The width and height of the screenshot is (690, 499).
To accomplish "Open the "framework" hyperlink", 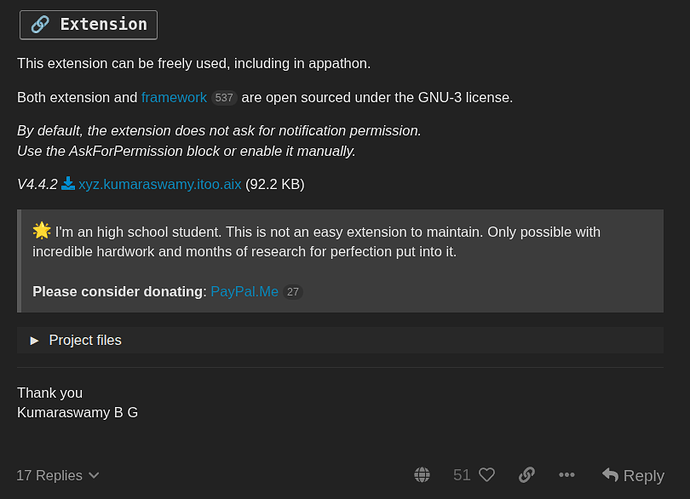I will coord(174,97).
